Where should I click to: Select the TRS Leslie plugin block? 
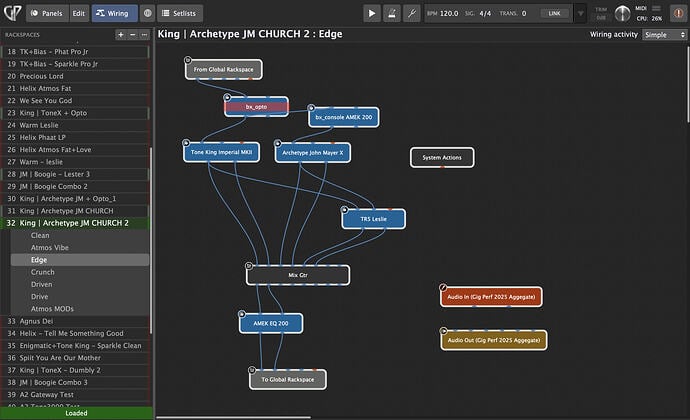click(x=374, y=219)
